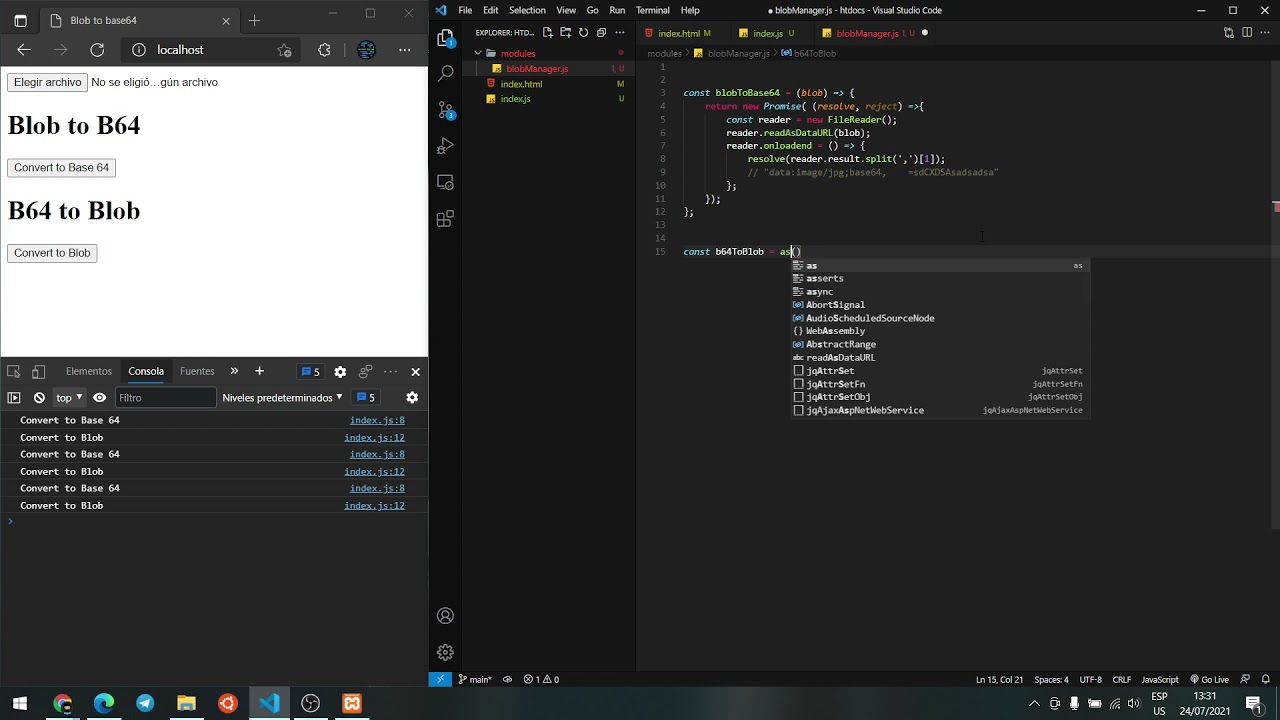This screenshot has width=1280, height=720.
Task: Open VS Code from Windows taskbar
Action: pos(269,704)
